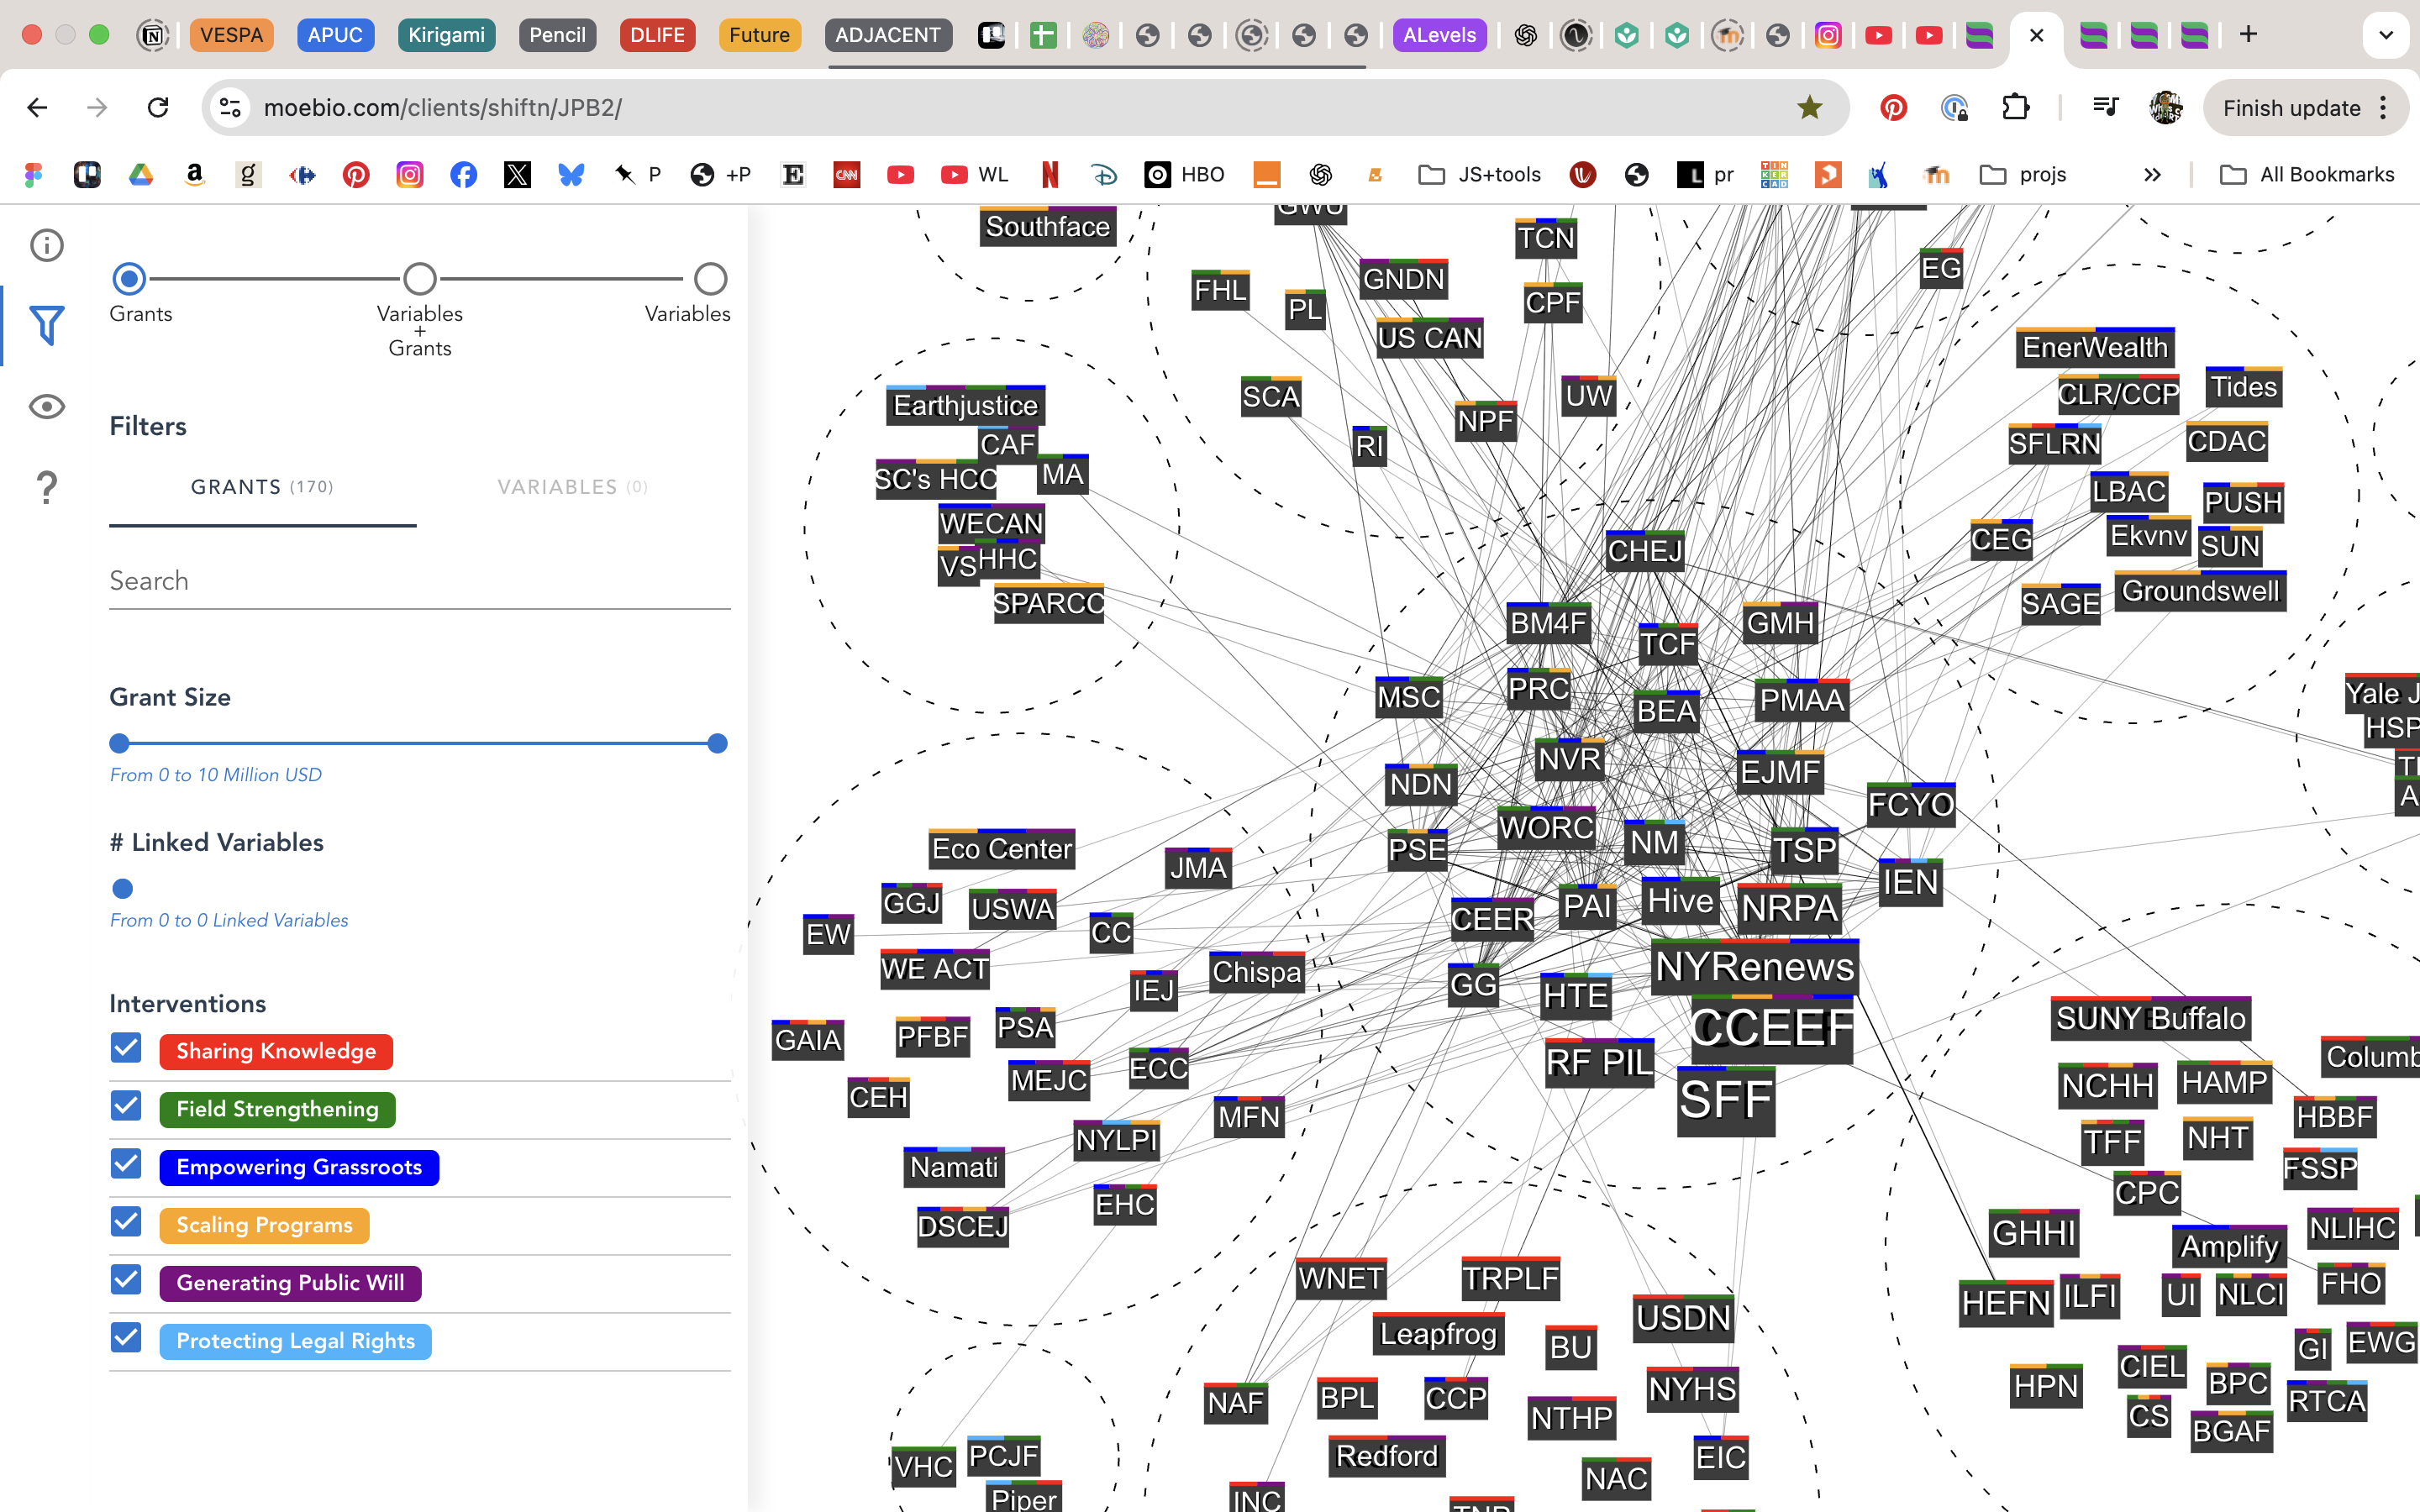
Task: Open the tab search dropdown arrow
Action: coord(2385,35)
